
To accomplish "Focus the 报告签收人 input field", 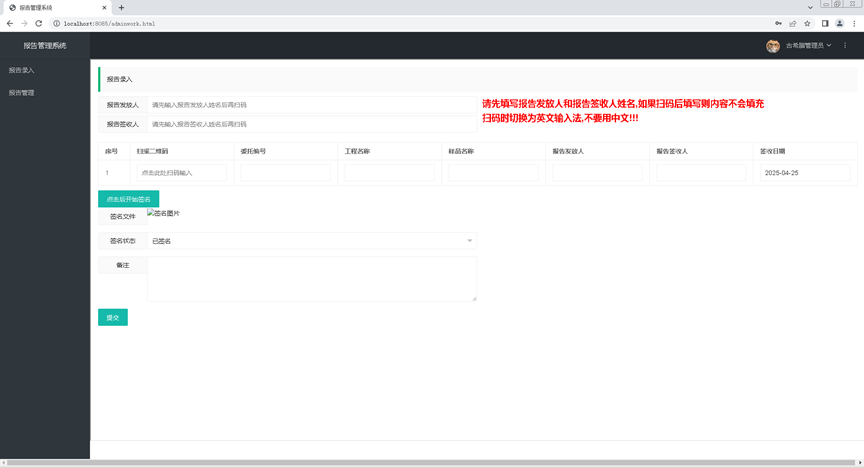I will 312,124.
